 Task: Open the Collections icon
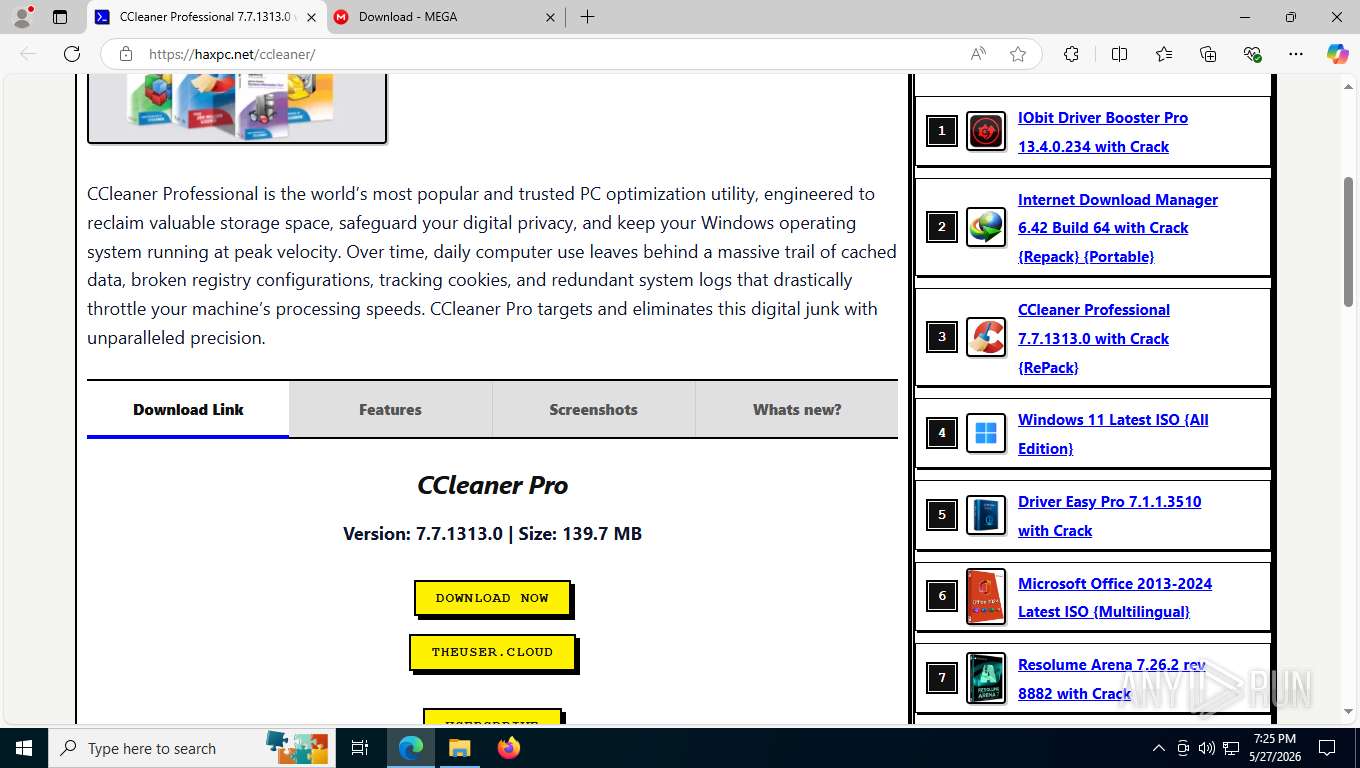1208,54
